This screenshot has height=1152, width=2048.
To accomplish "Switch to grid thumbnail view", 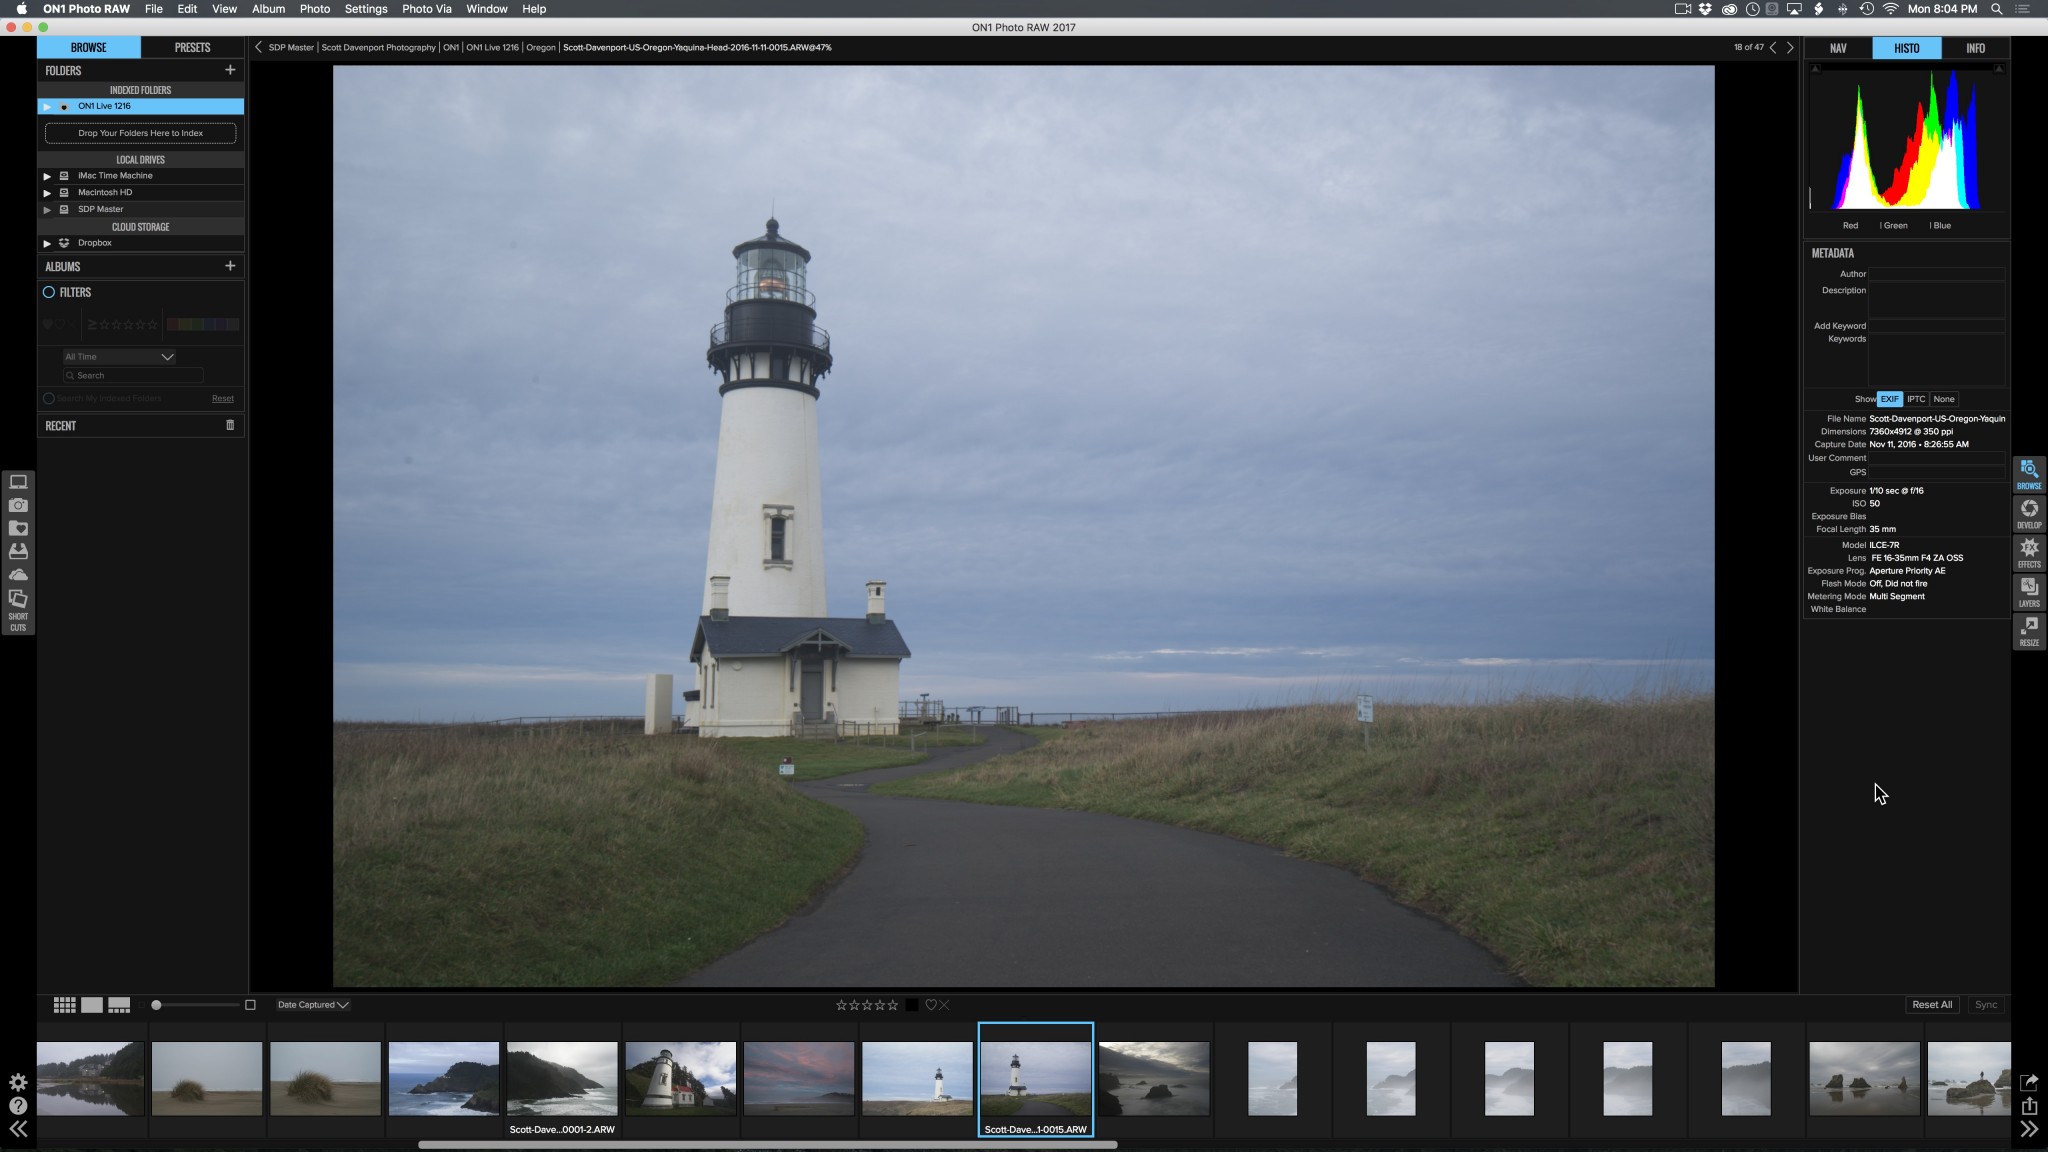I will [64, 1005].
